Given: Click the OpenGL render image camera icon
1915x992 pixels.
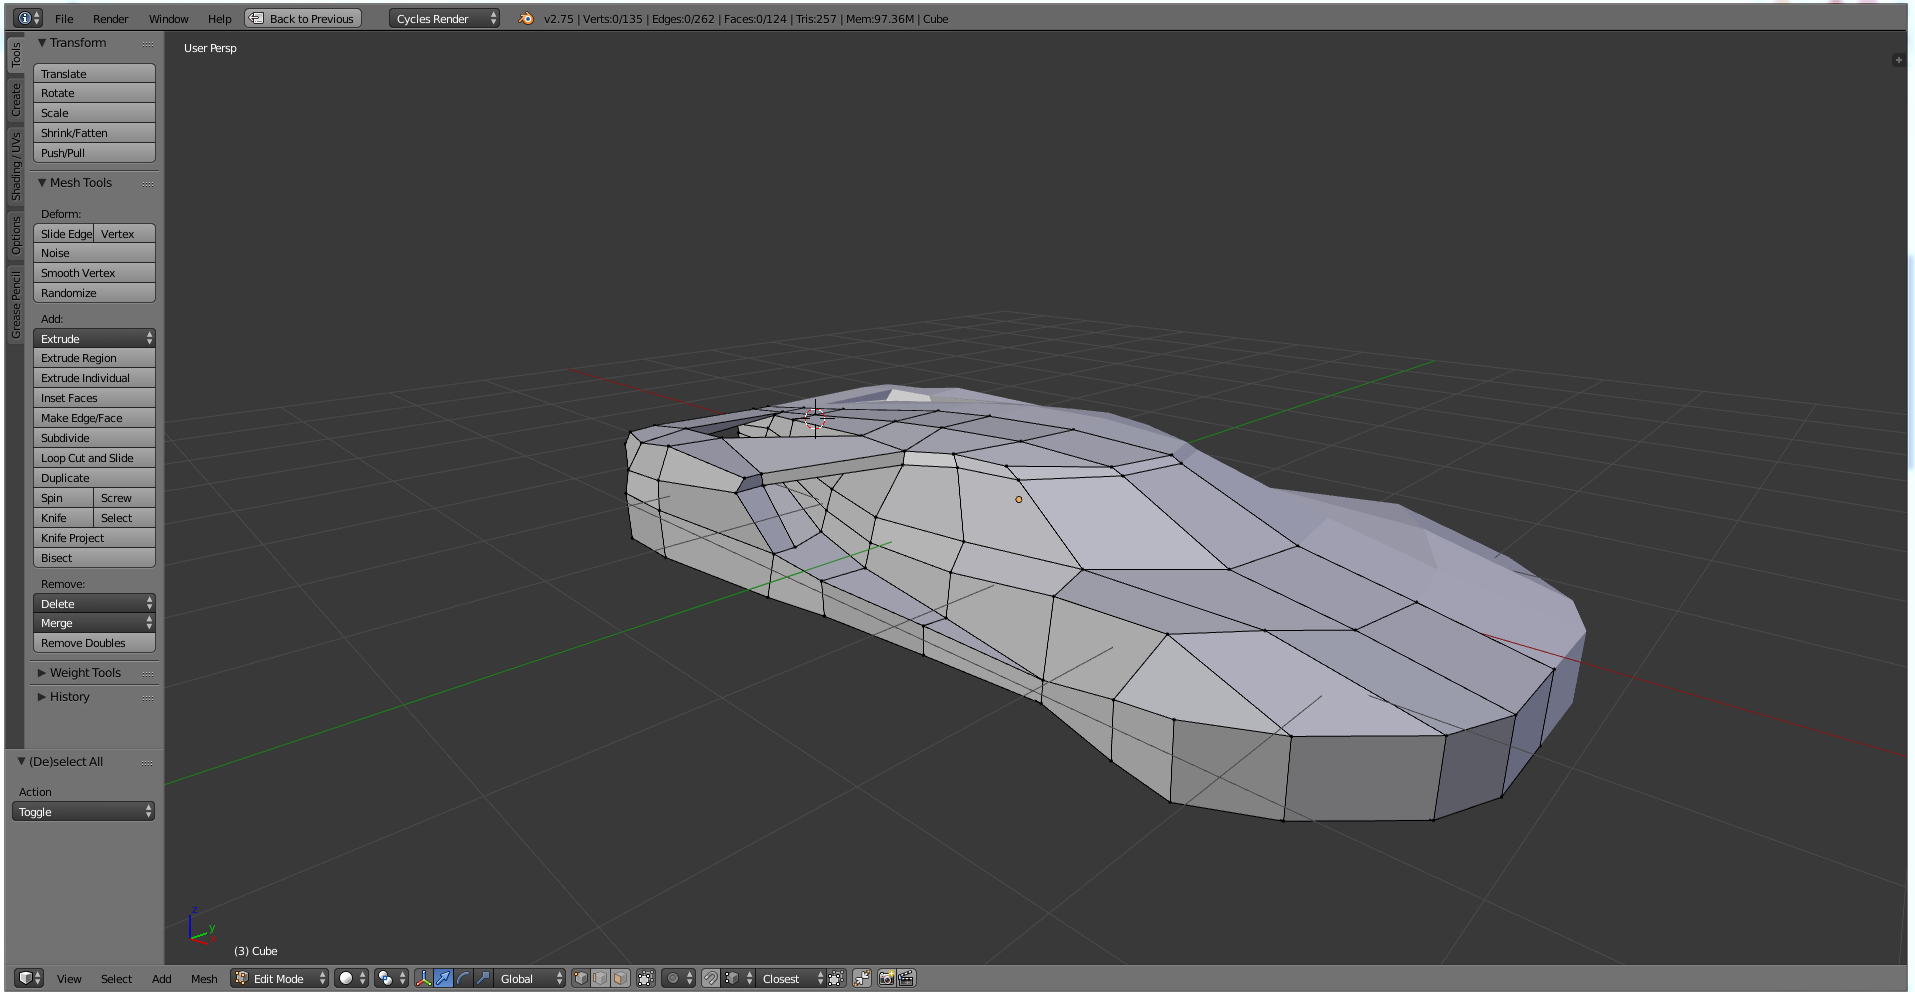Looking at the screenshot, I should (x=886, y=978).
